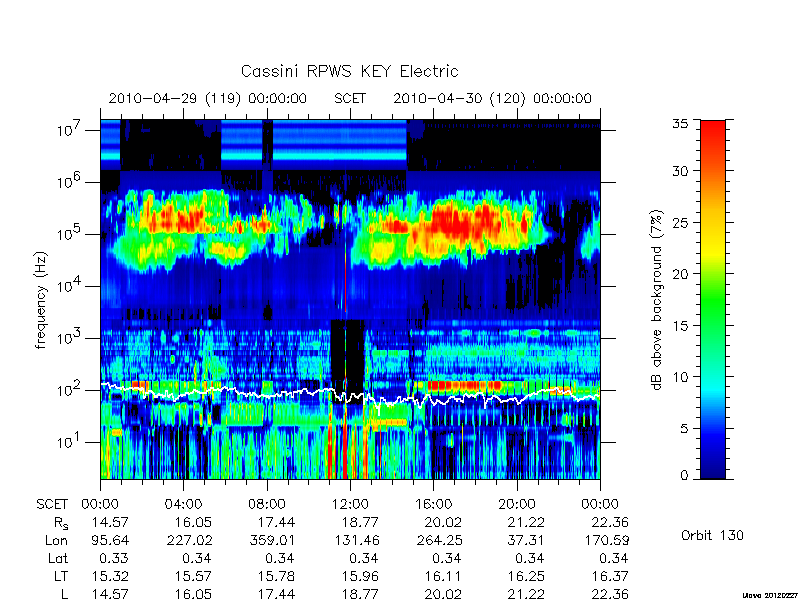Click the LT value 15.78
This screenshot has width=800, height=600.
tap(277, 576)
